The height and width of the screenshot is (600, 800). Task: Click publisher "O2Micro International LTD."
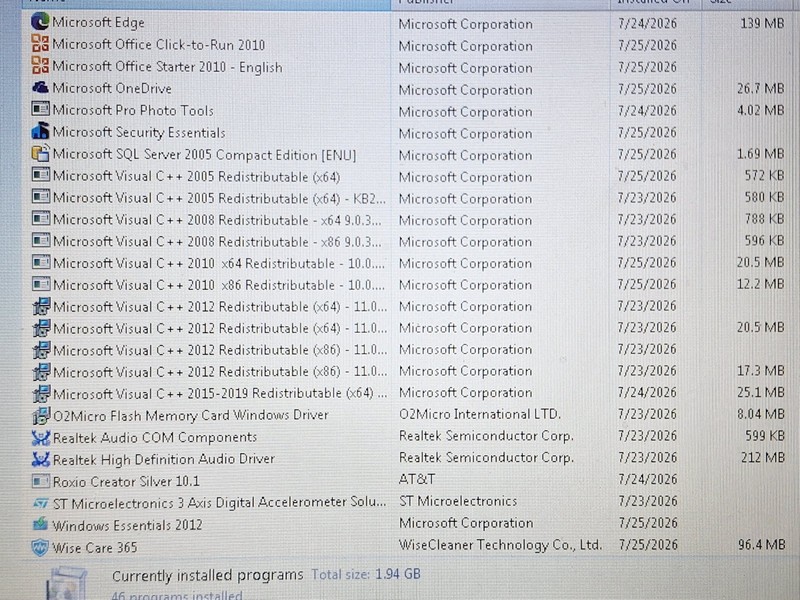click(480, 414)
